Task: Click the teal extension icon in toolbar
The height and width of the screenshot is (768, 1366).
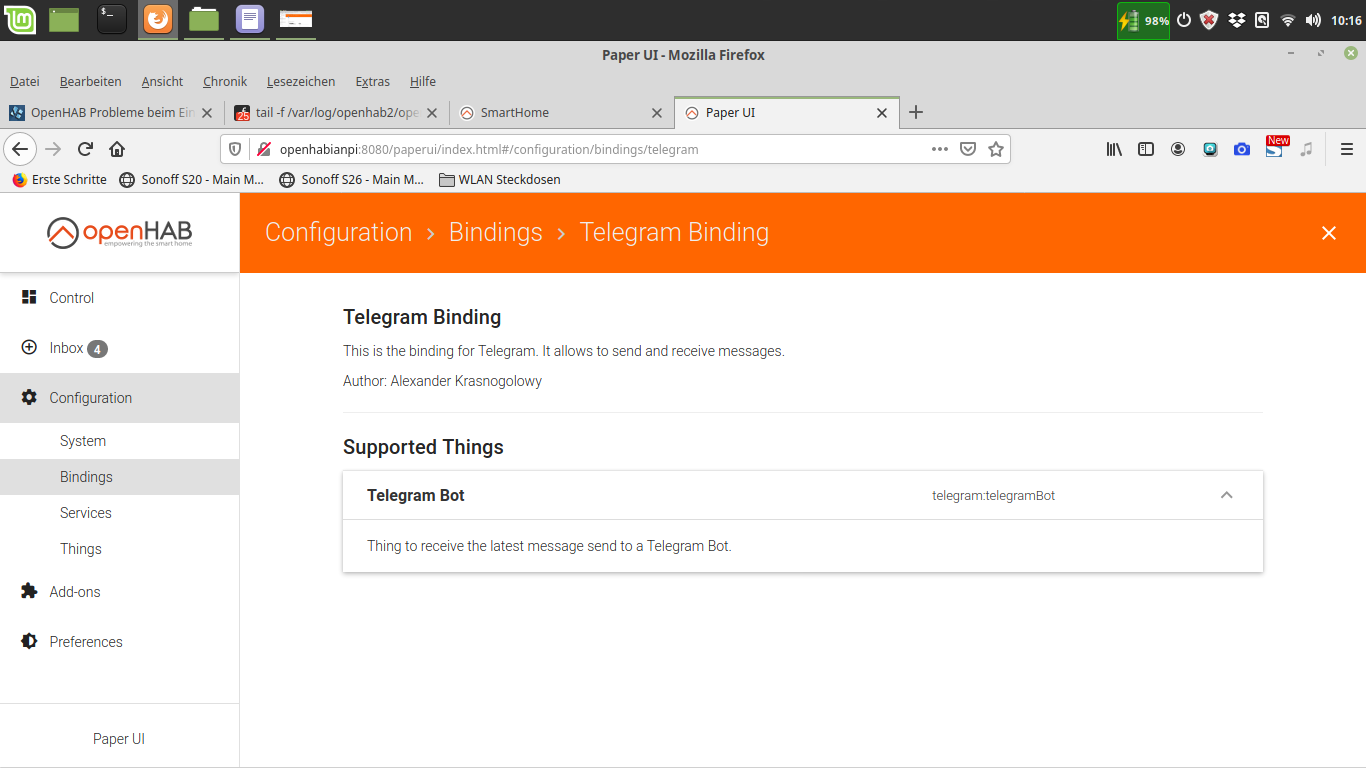Action: pos(1210,149)
